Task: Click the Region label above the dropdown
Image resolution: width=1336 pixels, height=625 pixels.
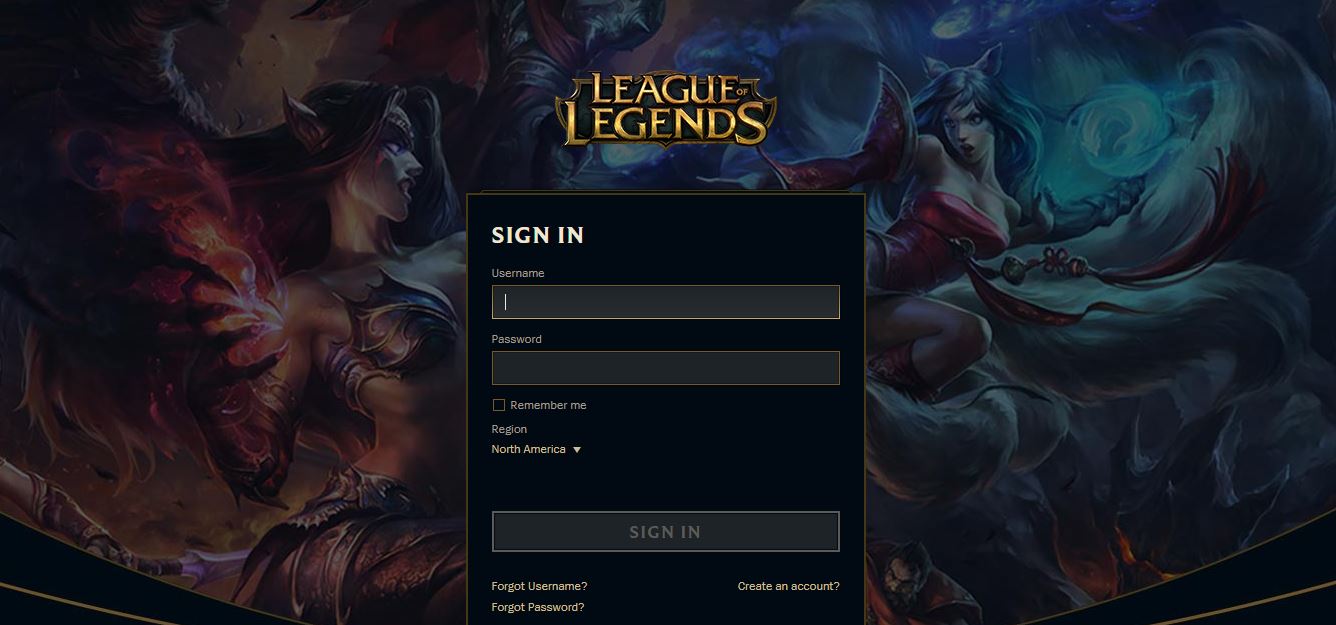Action: tap(509, 429)
